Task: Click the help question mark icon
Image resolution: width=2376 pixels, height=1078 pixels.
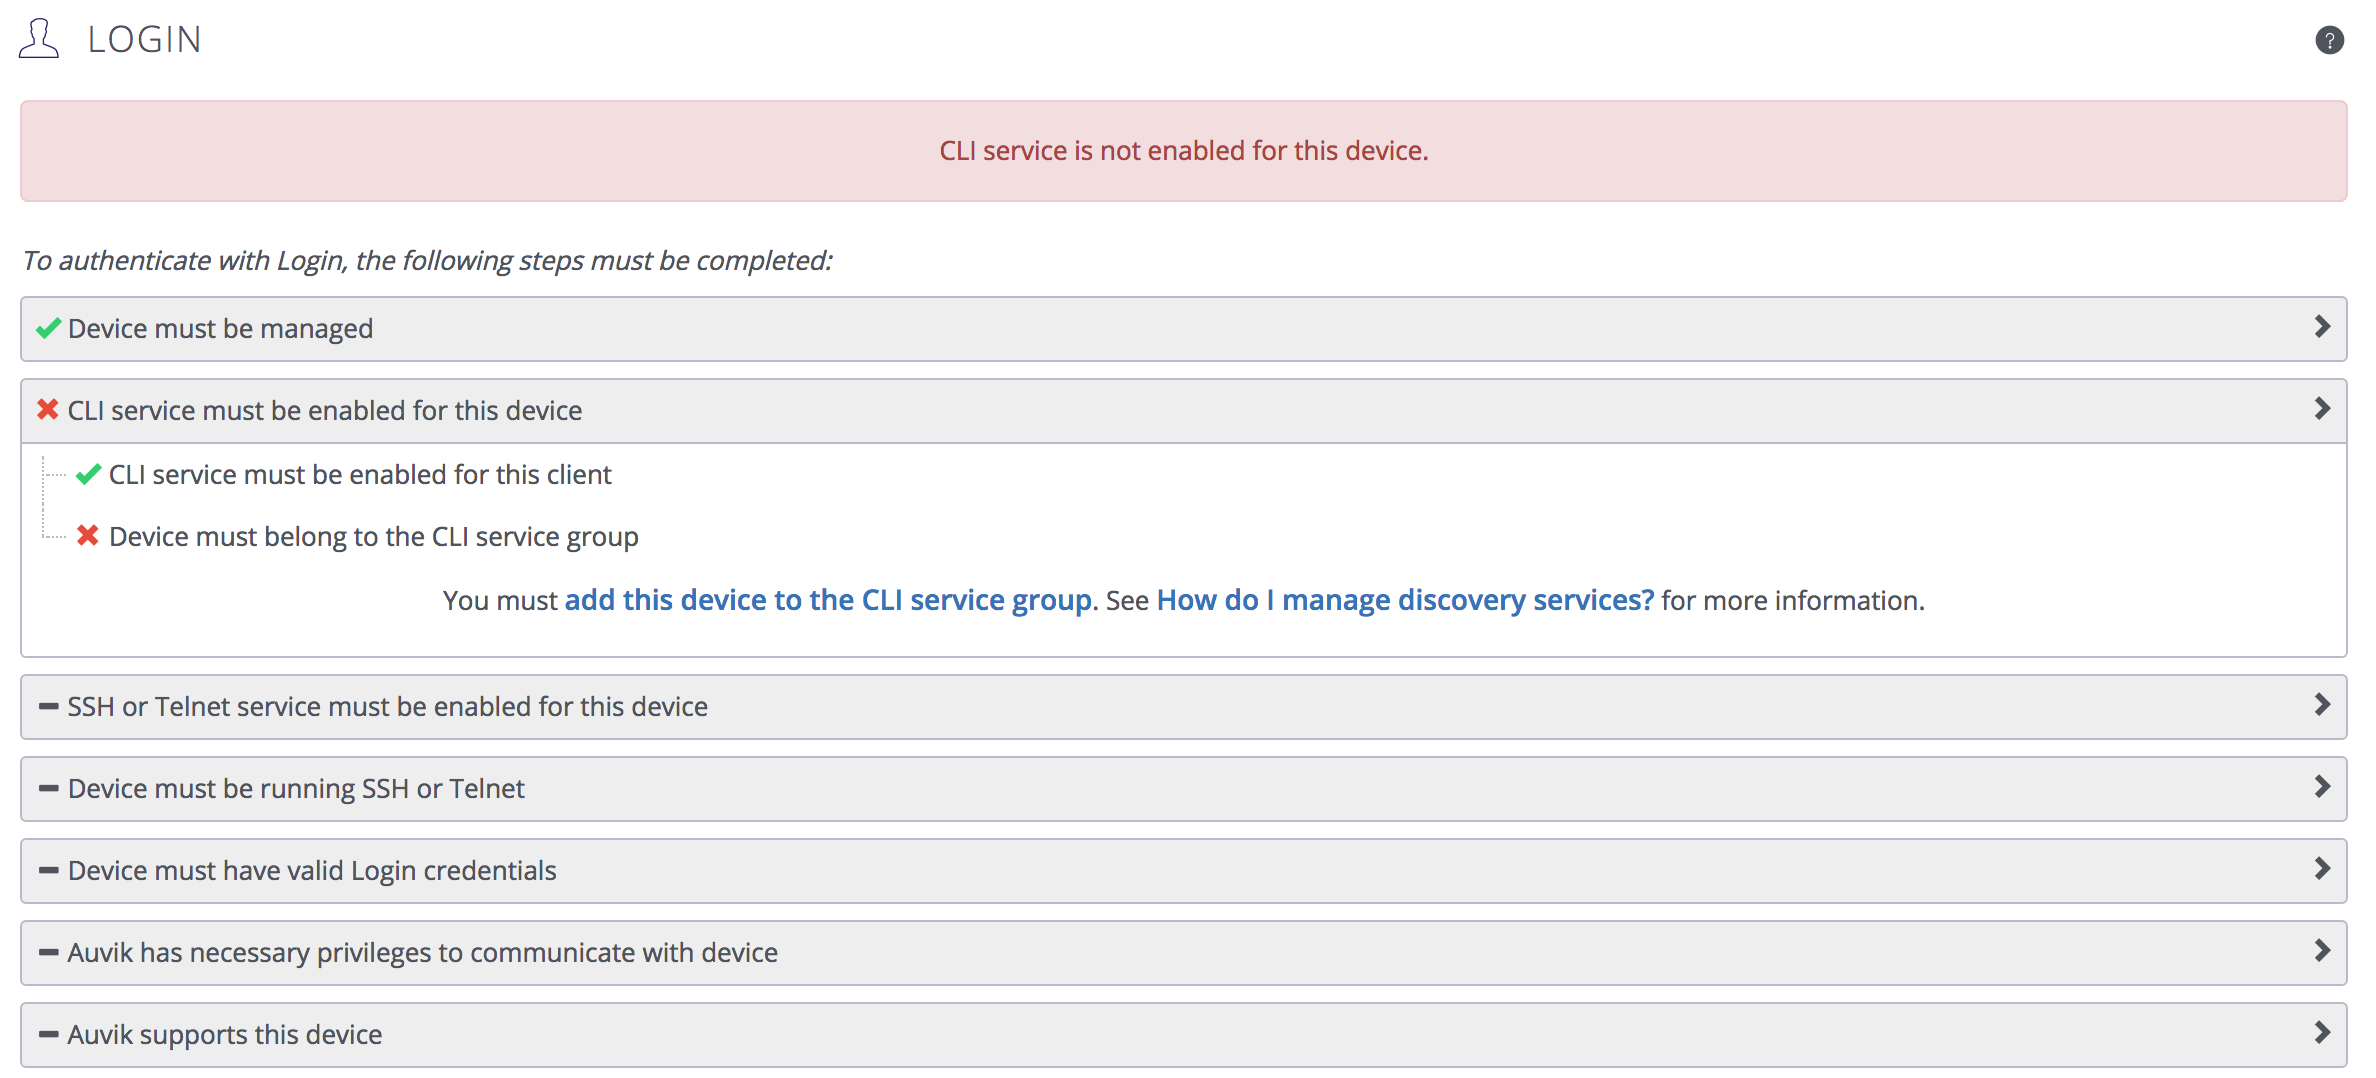Action: coord(2329,40)
